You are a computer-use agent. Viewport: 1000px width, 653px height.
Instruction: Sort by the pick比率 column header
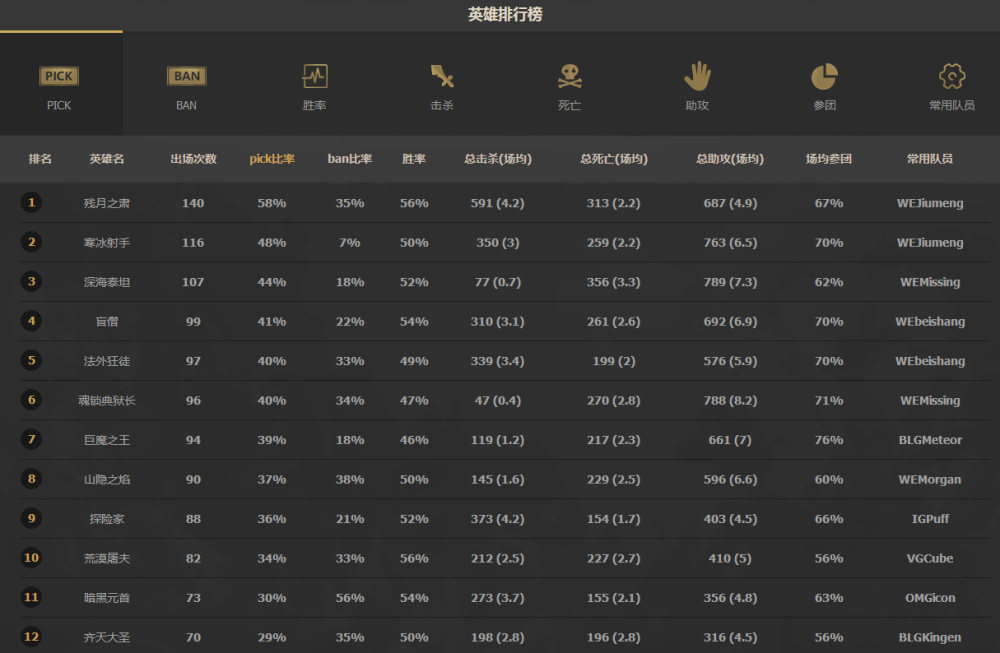pyautogui.click(x=272, y=159)
